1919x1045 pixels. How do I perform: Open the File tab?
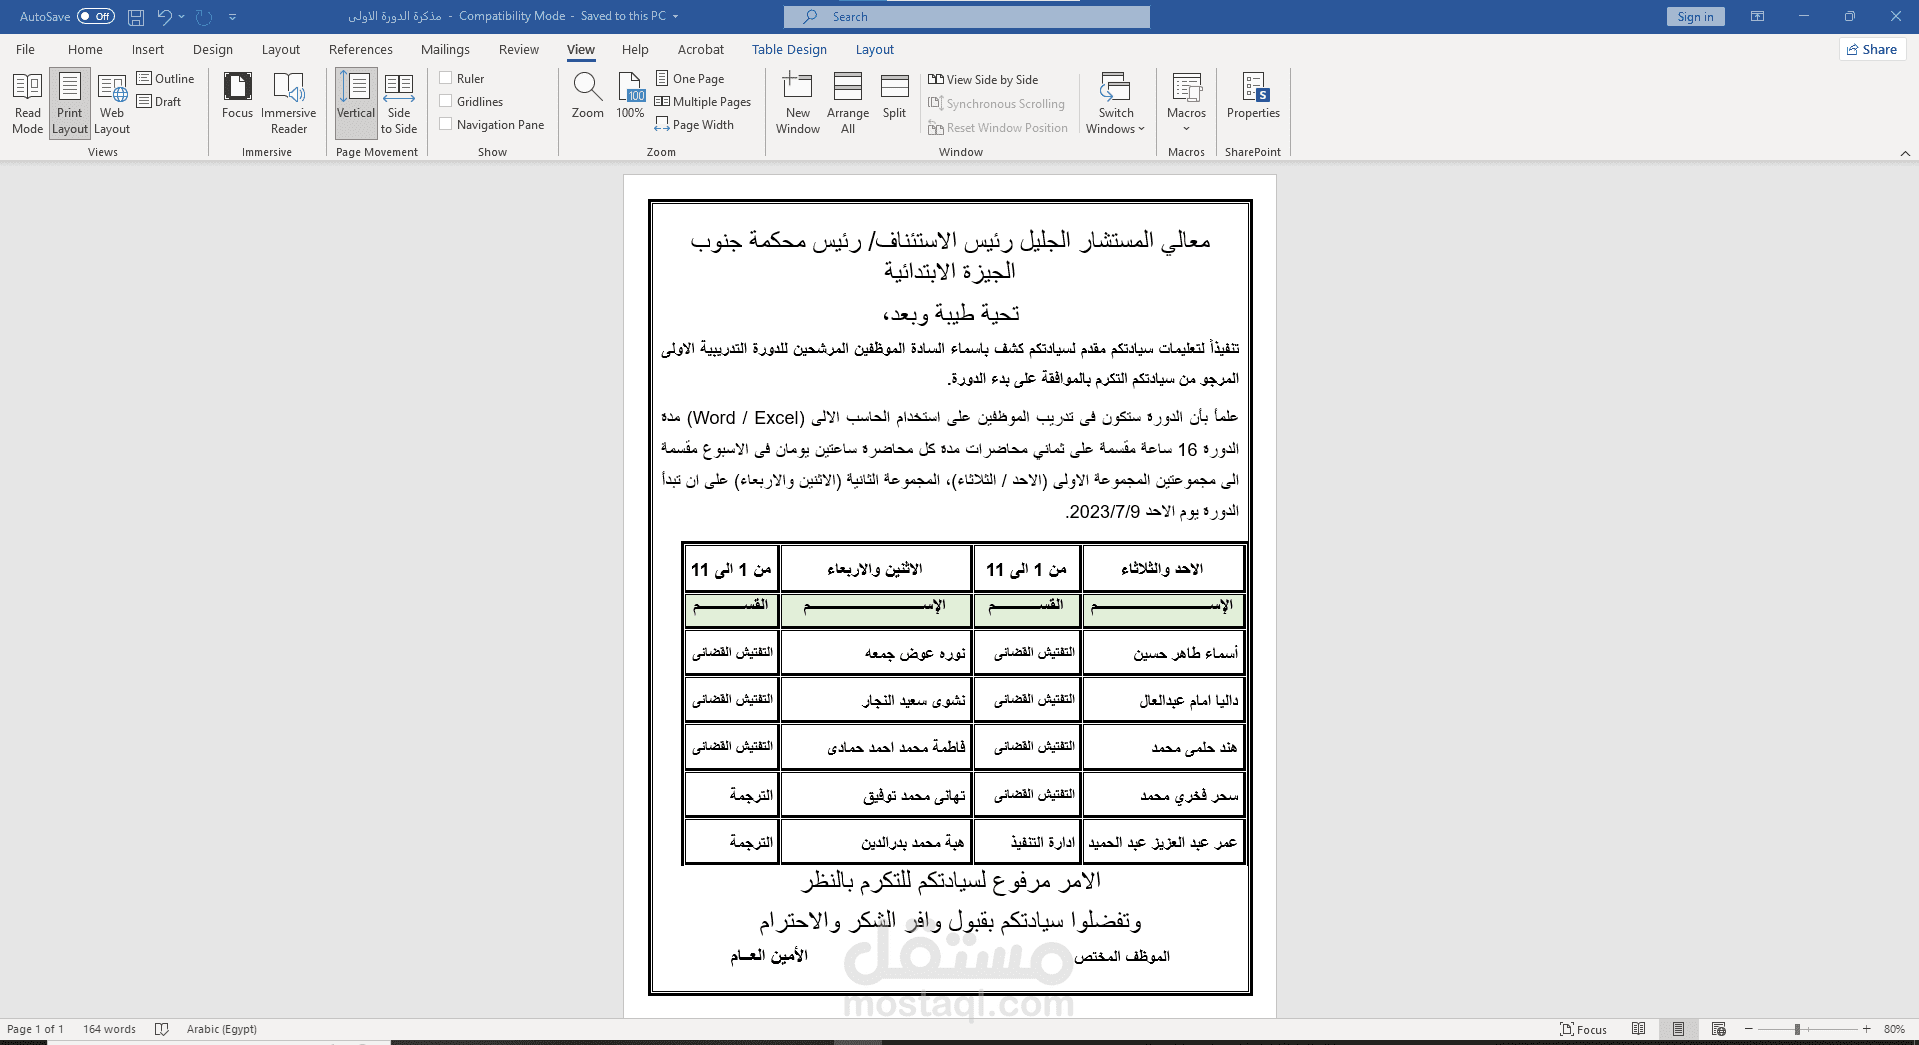pos(25,49)
